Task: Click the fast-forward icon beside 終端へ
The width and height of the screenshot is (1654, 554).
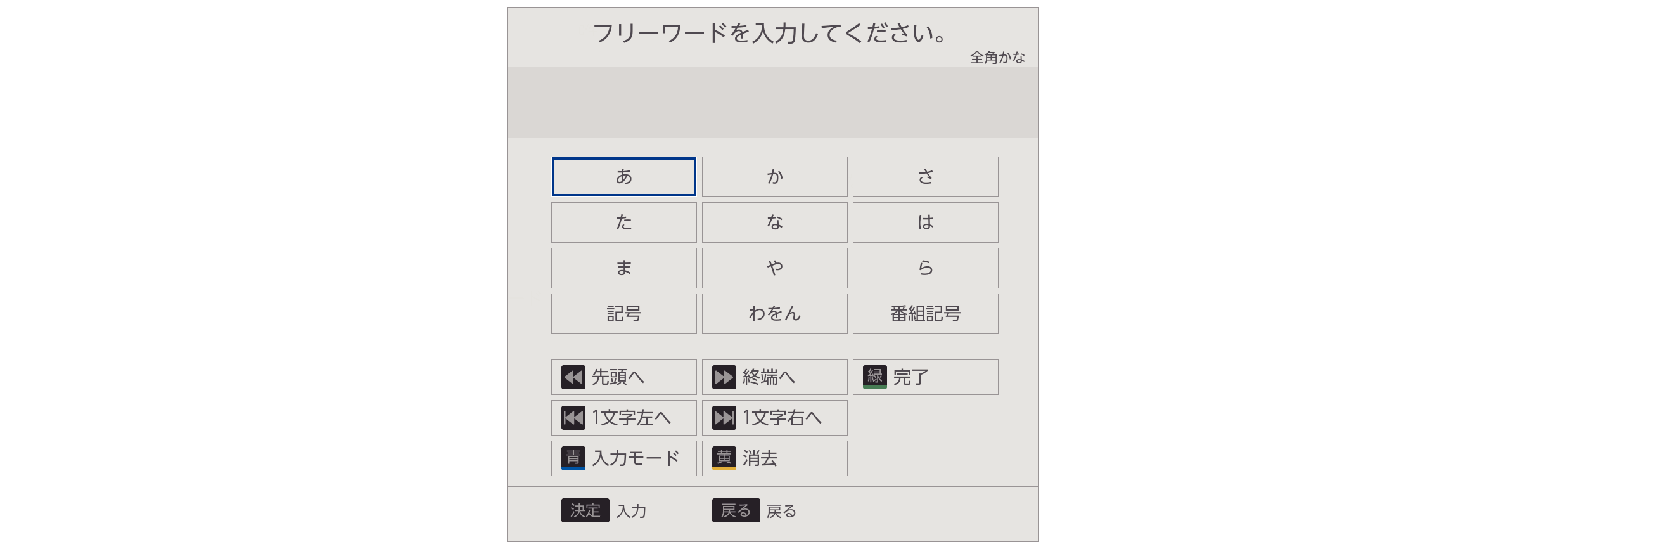Action: tap(723, 377)
